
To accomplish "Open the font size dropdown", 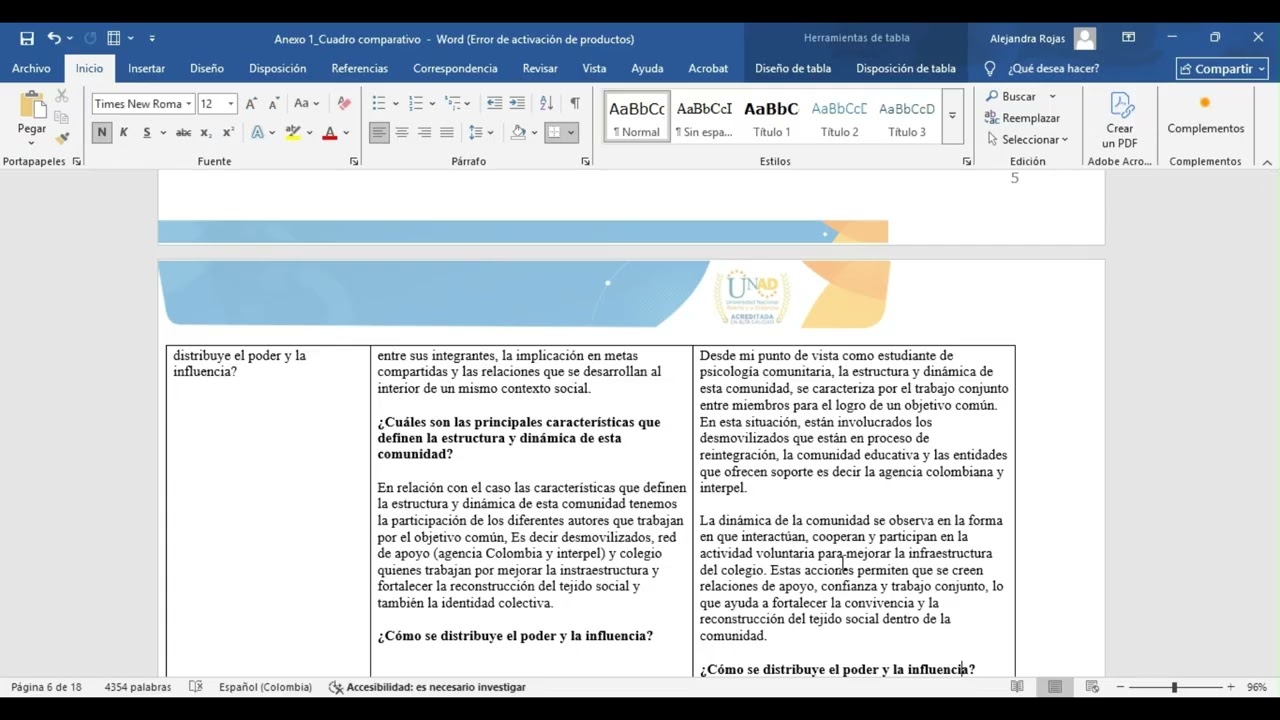I will (x=230, y=104).
